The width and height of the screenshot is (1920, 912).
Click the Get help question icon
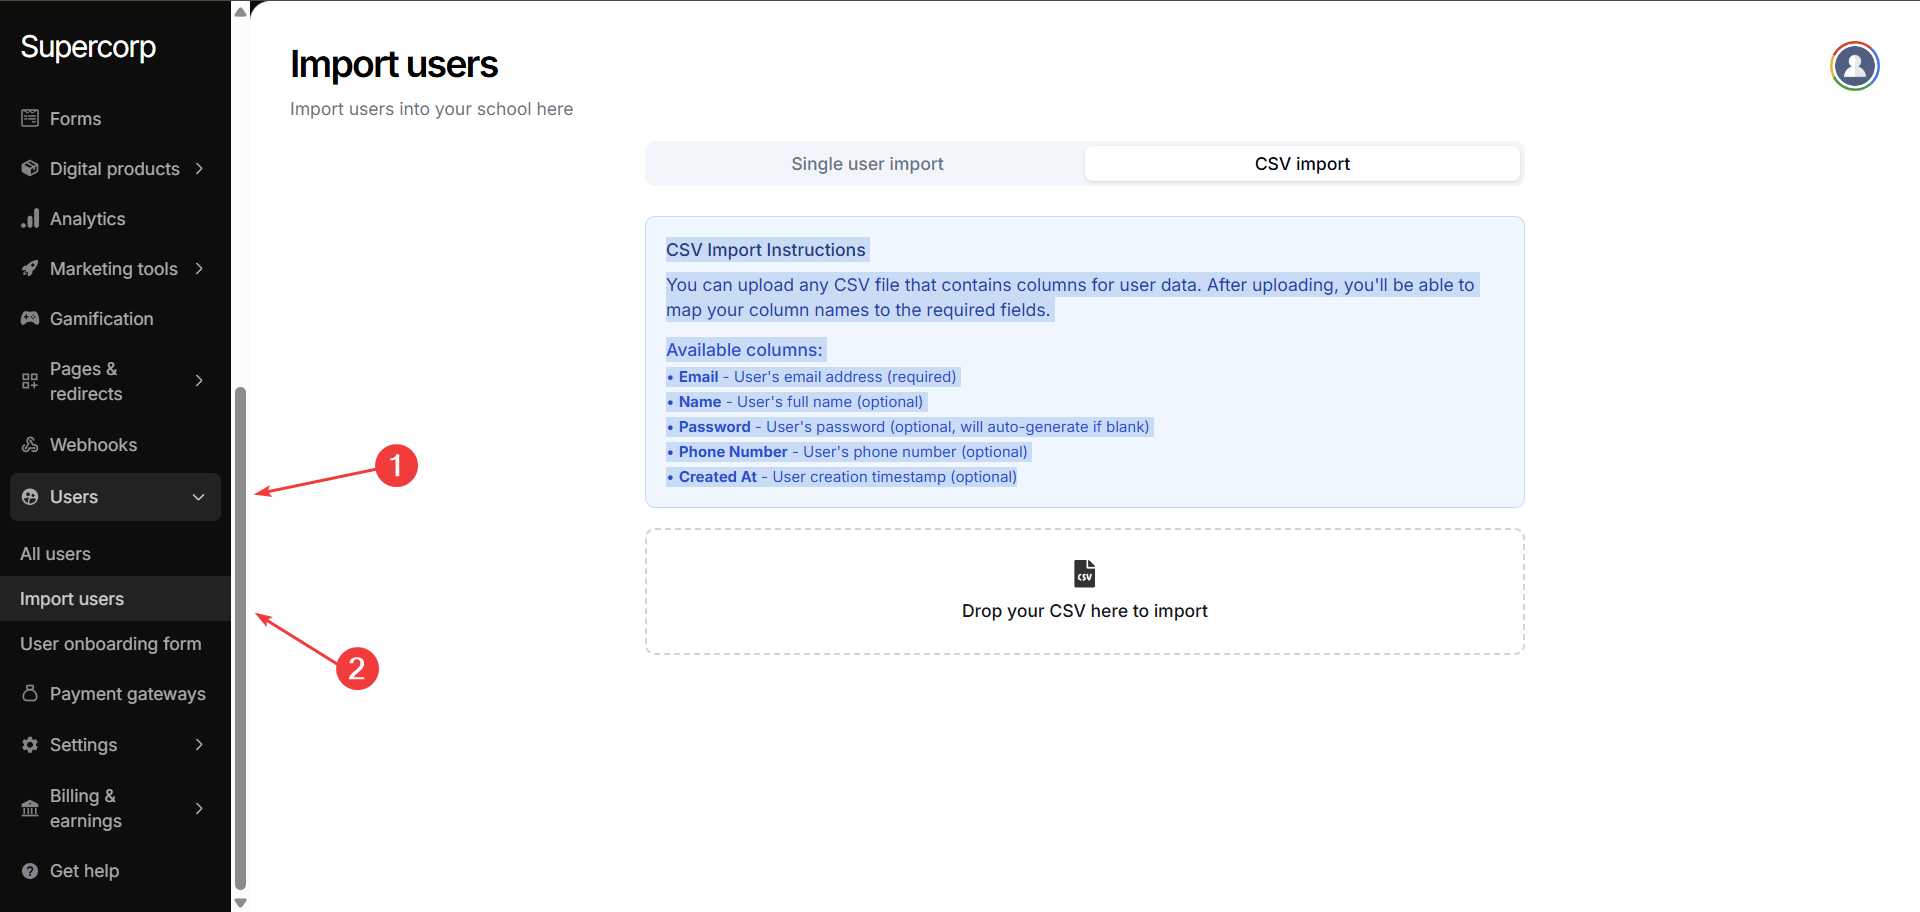click(30, 870)
